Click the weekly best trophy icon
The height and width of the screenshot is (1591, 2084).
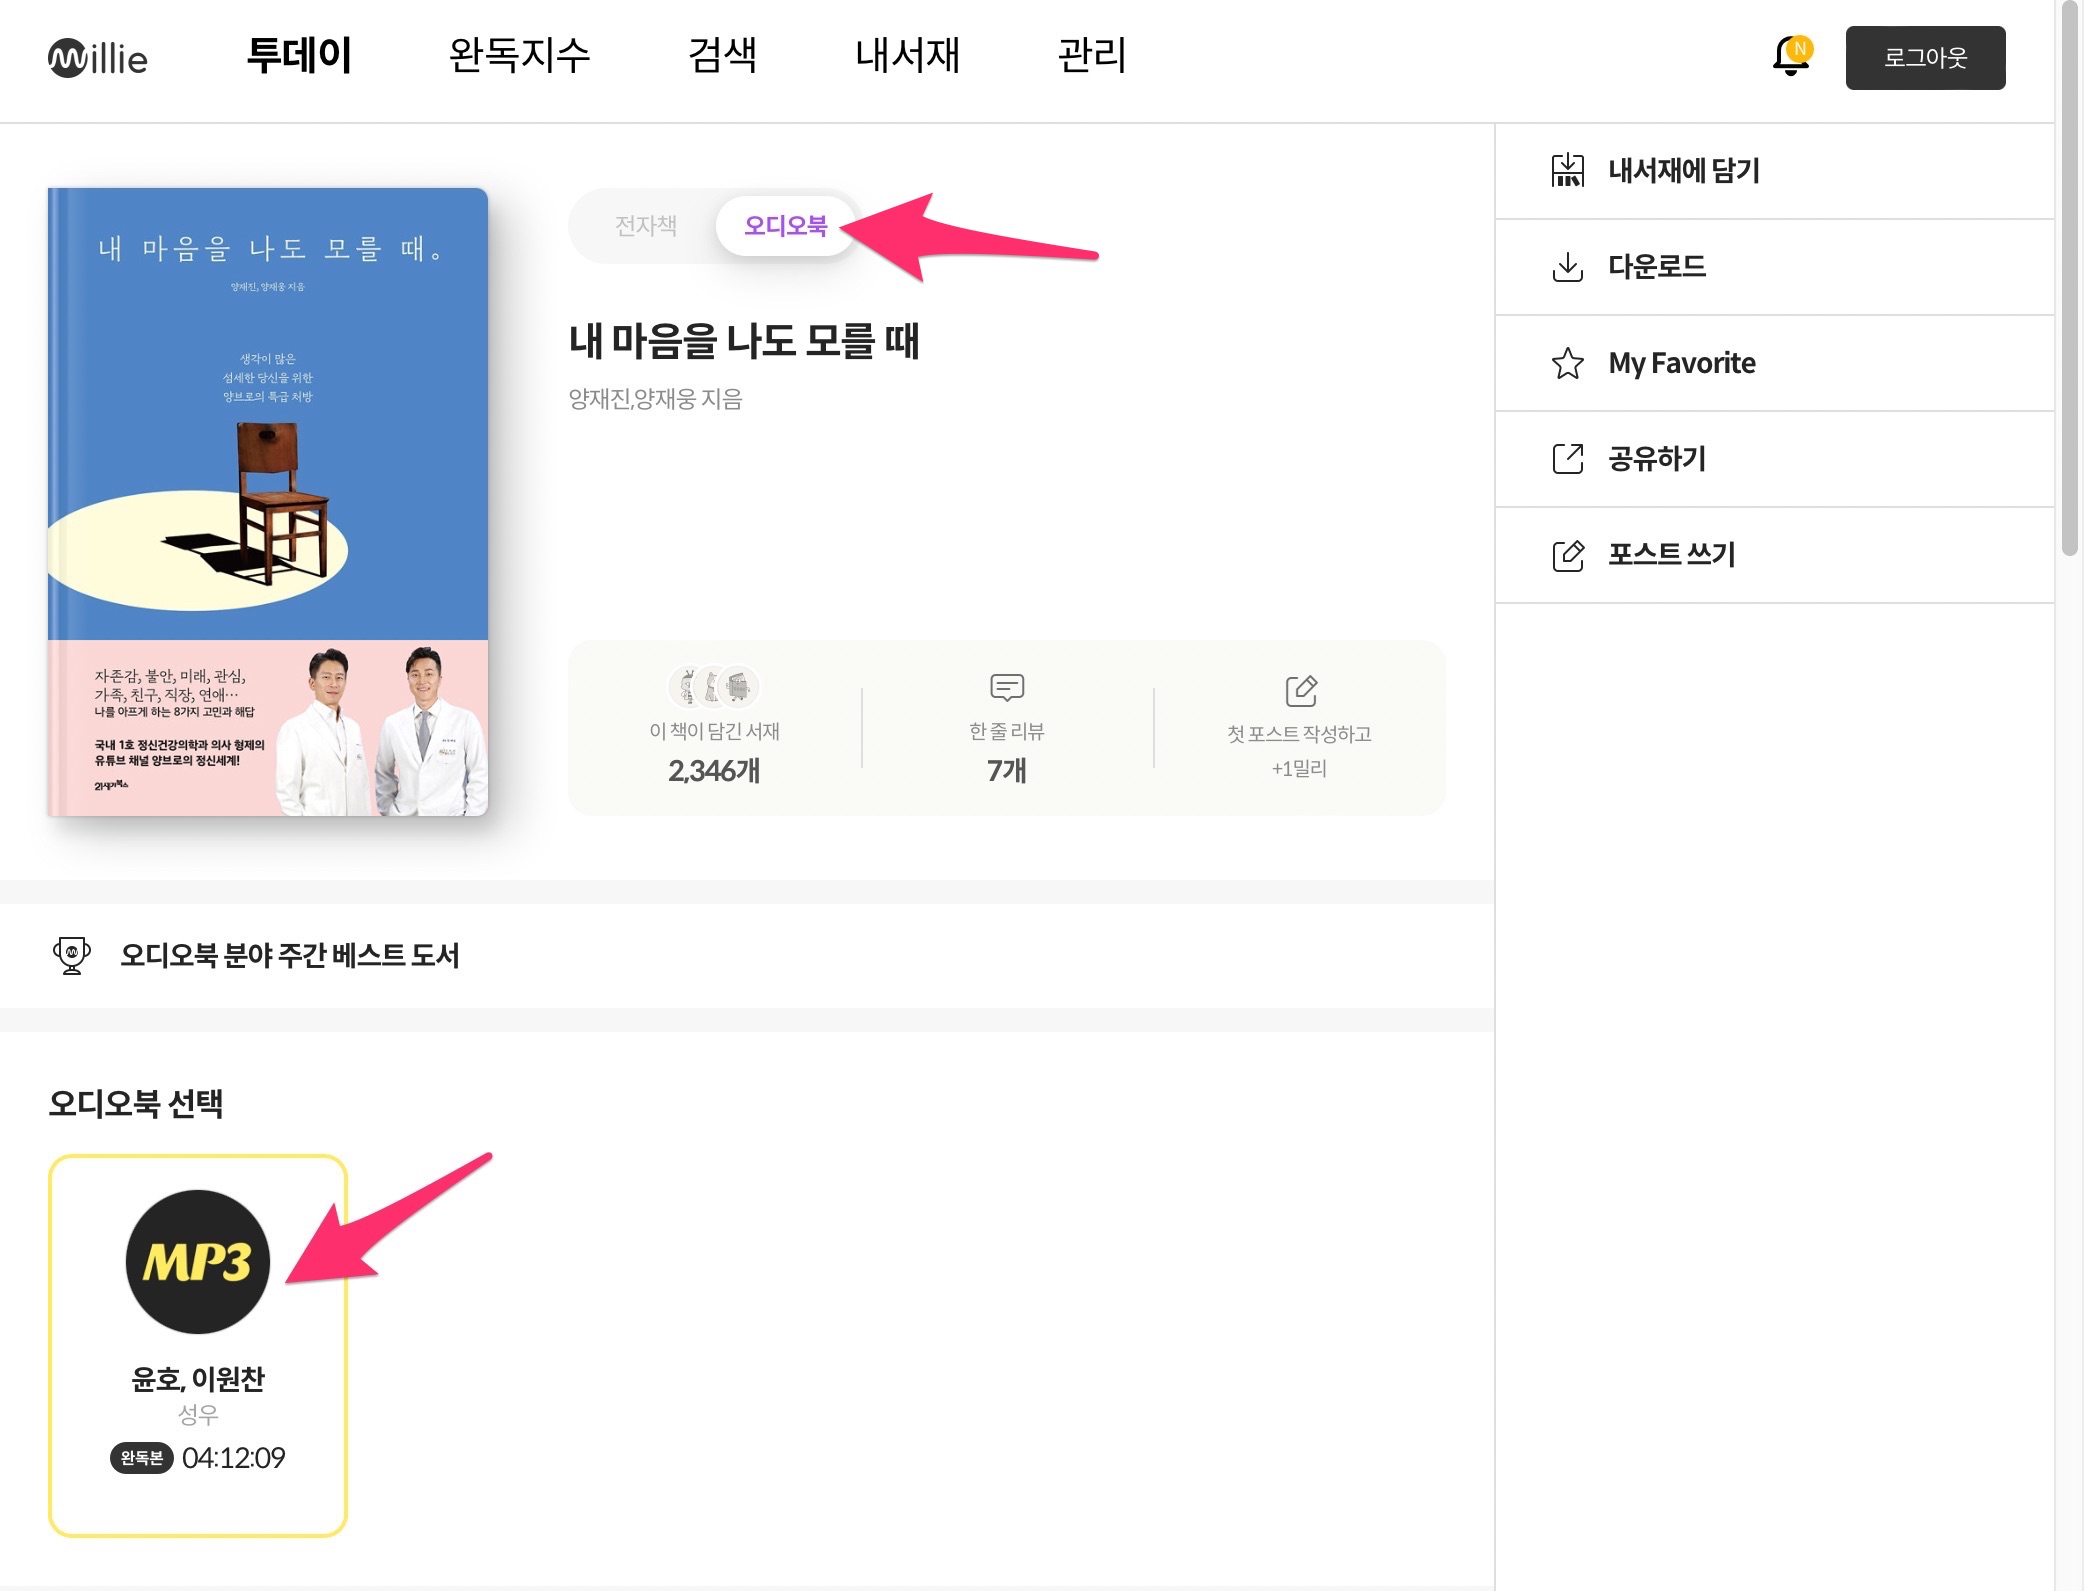coord(72,955)
